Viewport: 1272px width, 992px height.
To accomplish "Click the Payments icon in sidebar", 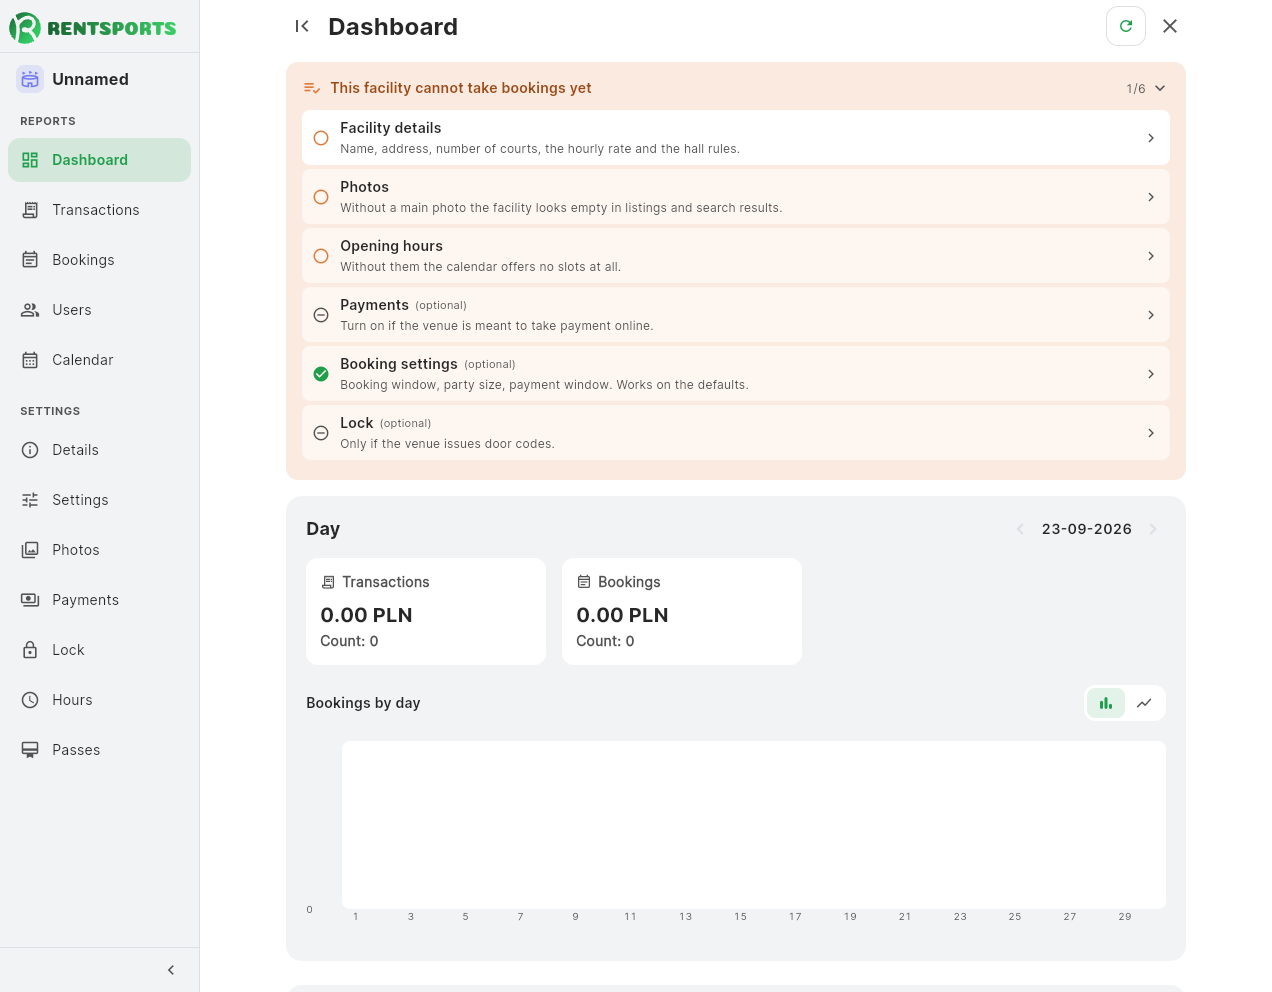I will coord(30,600).
